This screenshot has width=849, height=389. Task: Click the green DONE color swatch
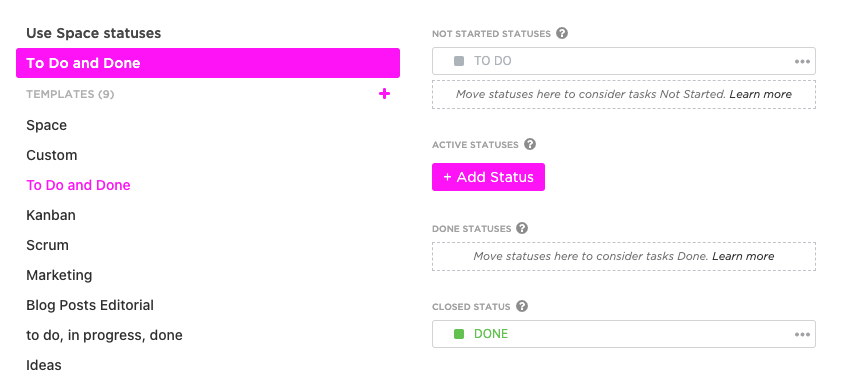point(459,334)
